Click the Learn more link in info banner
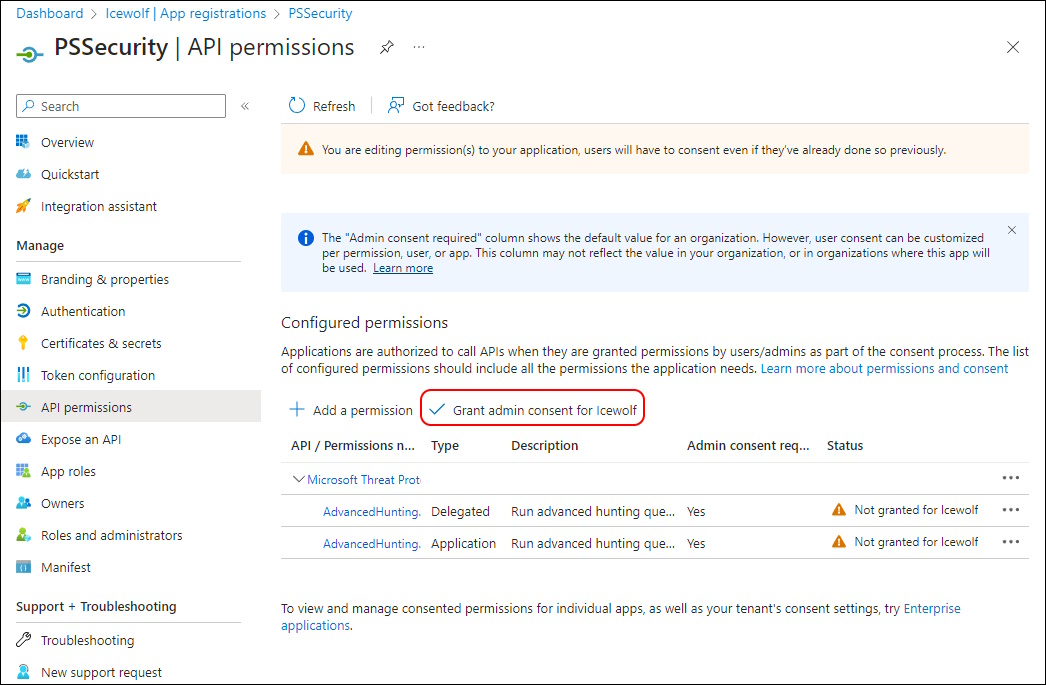This screenshot has width=1046, height=685. point(403,267)
